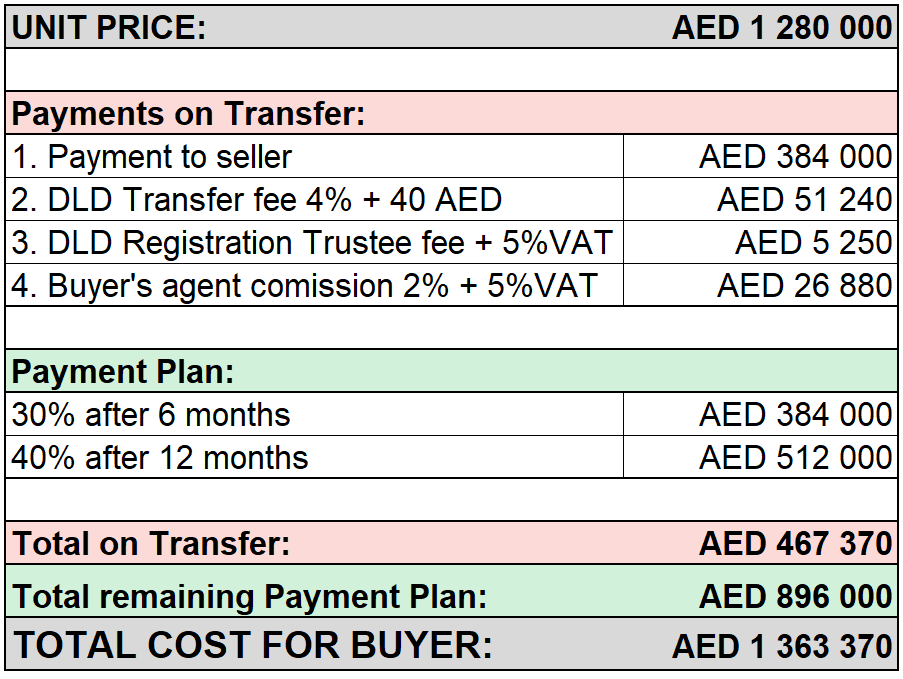Select the 30% after 6 months cell
The width and height of the screenshot is (903, 679).
(x=314, y=414)
